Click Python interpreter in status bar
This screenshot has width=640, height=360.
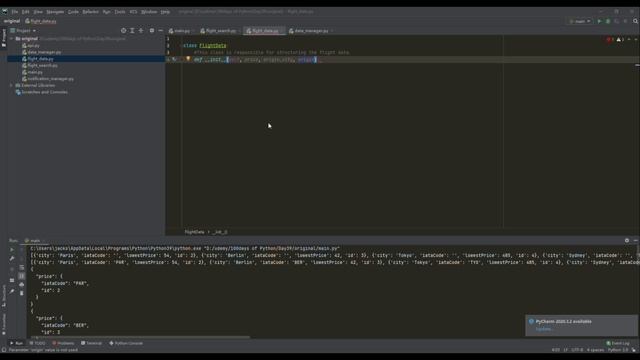click(x=618, y=350)
